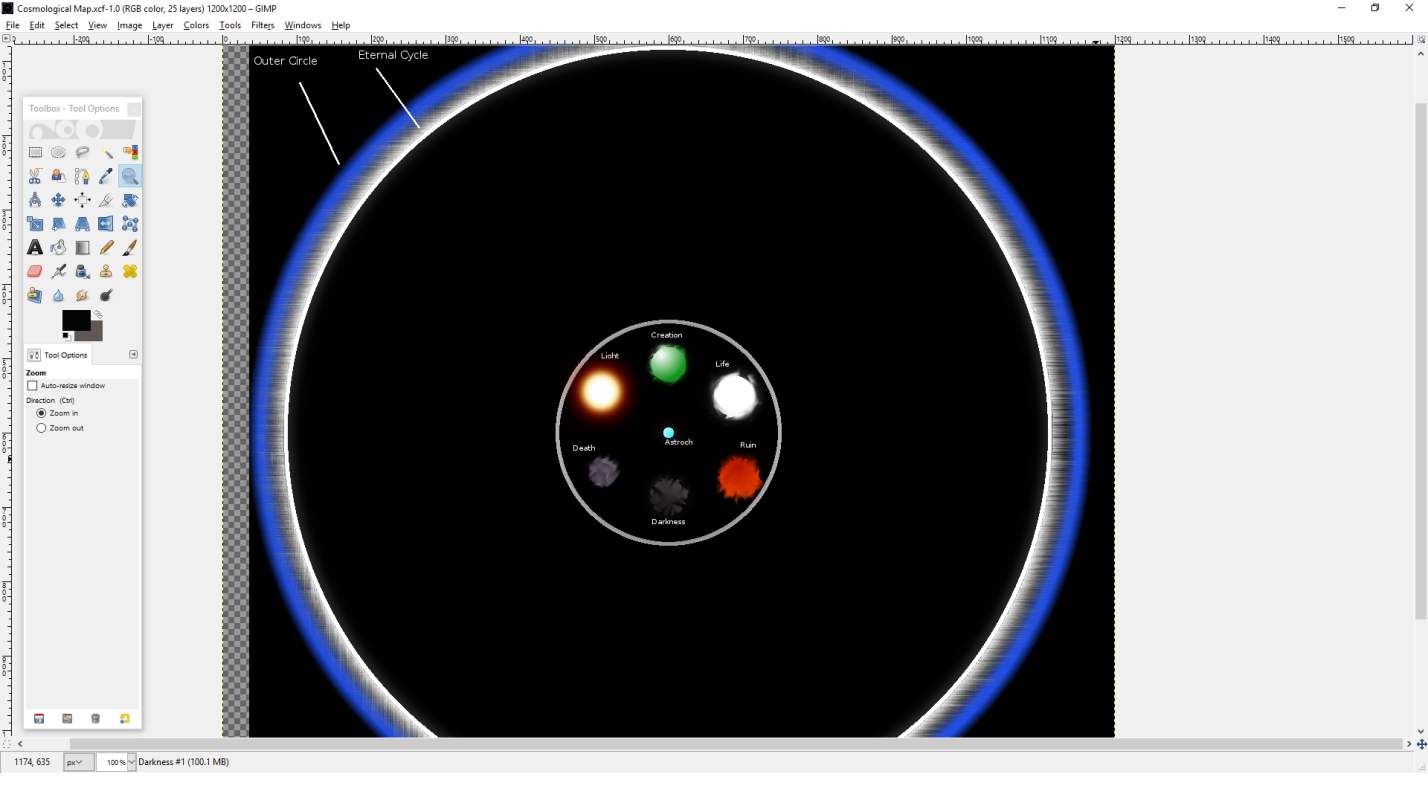The width and height of the screenshot is (1428, 800).
Task: Open image menu button at ruler corner
Action: point(6,39)
